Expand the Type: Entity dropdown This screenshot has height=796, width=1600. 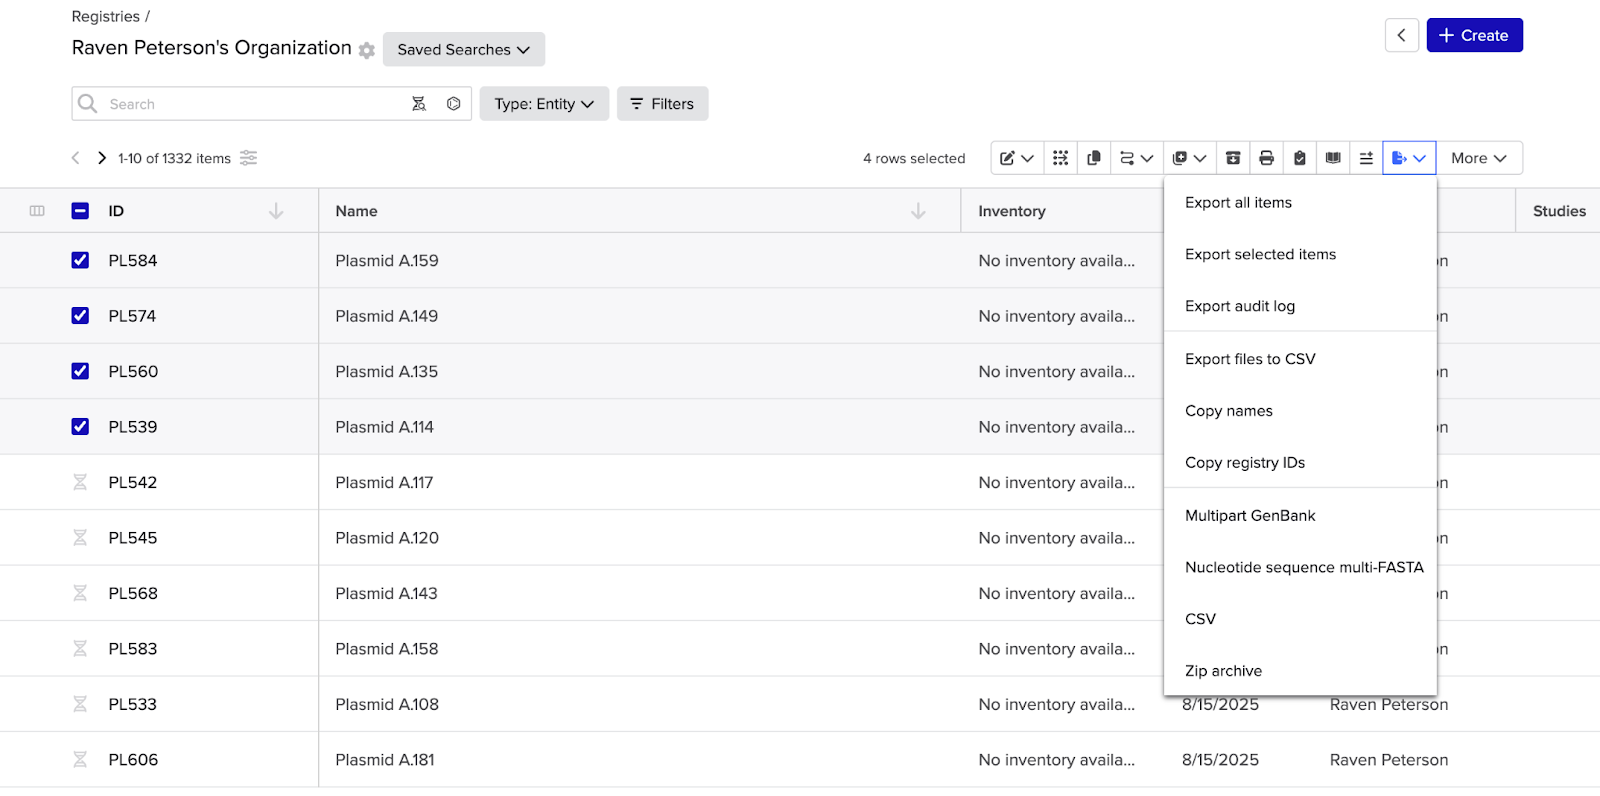[x=544, y=104]
